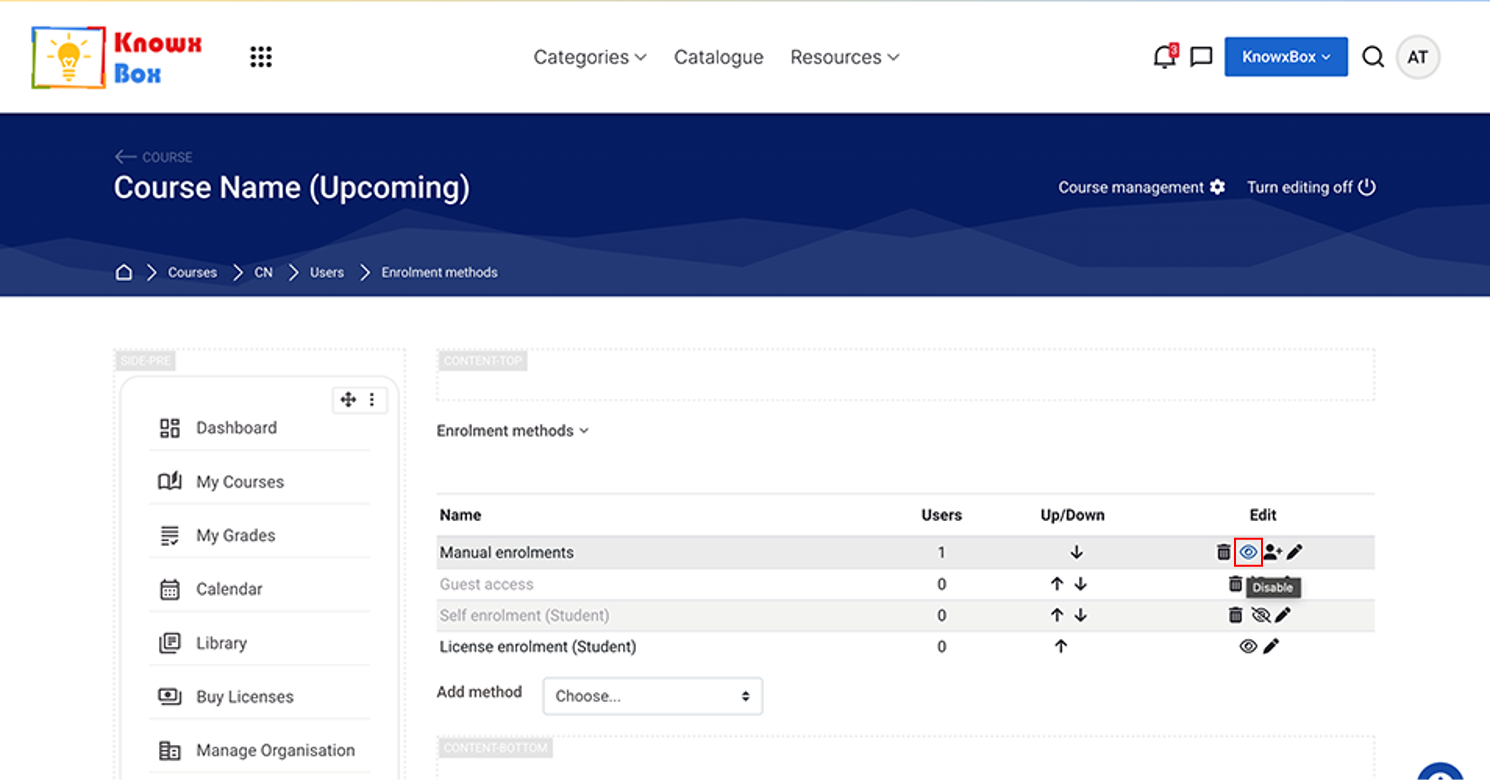Screen dimensions: 1490x780
Task: Disable License enrolment via eye icon
Action: 1248,647
